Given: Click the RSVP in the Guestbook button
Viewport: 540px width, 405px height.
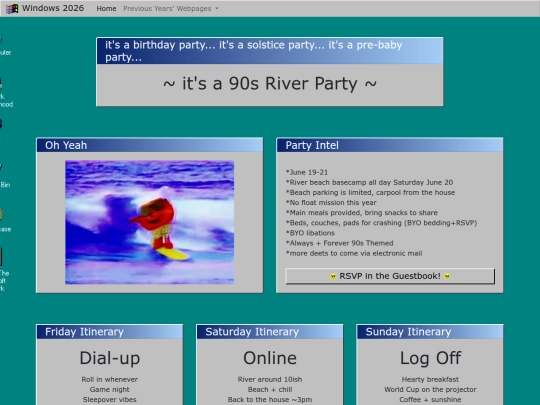Looking at the screenshot, I should coord(390,276).
